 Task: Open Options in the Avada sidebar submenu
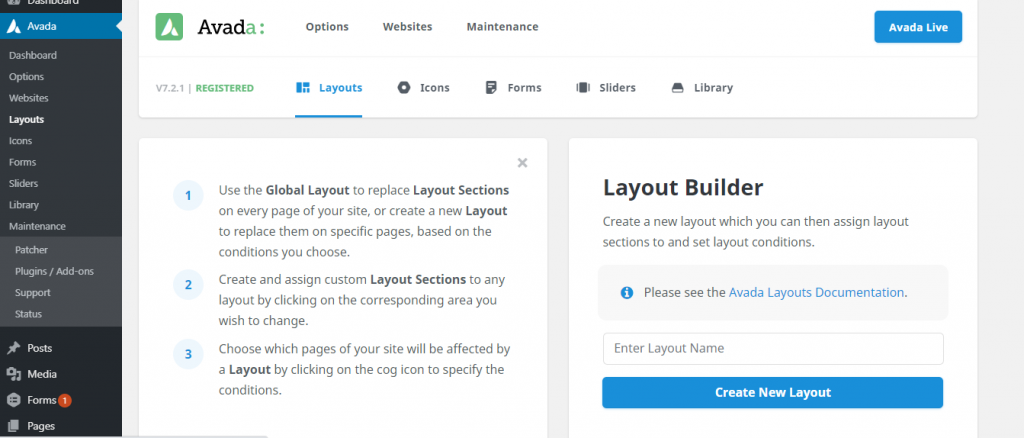[27, 76]
